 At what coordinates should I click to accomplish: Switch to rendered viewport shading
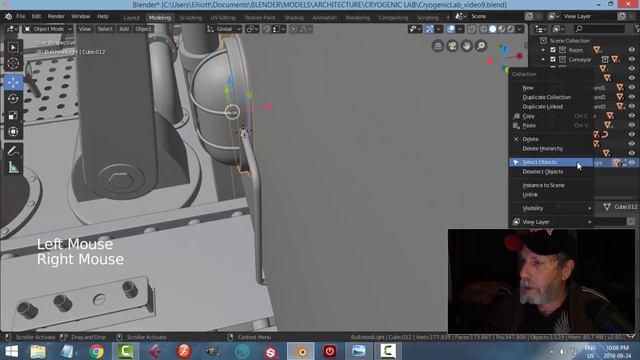[x=511, y=29]
